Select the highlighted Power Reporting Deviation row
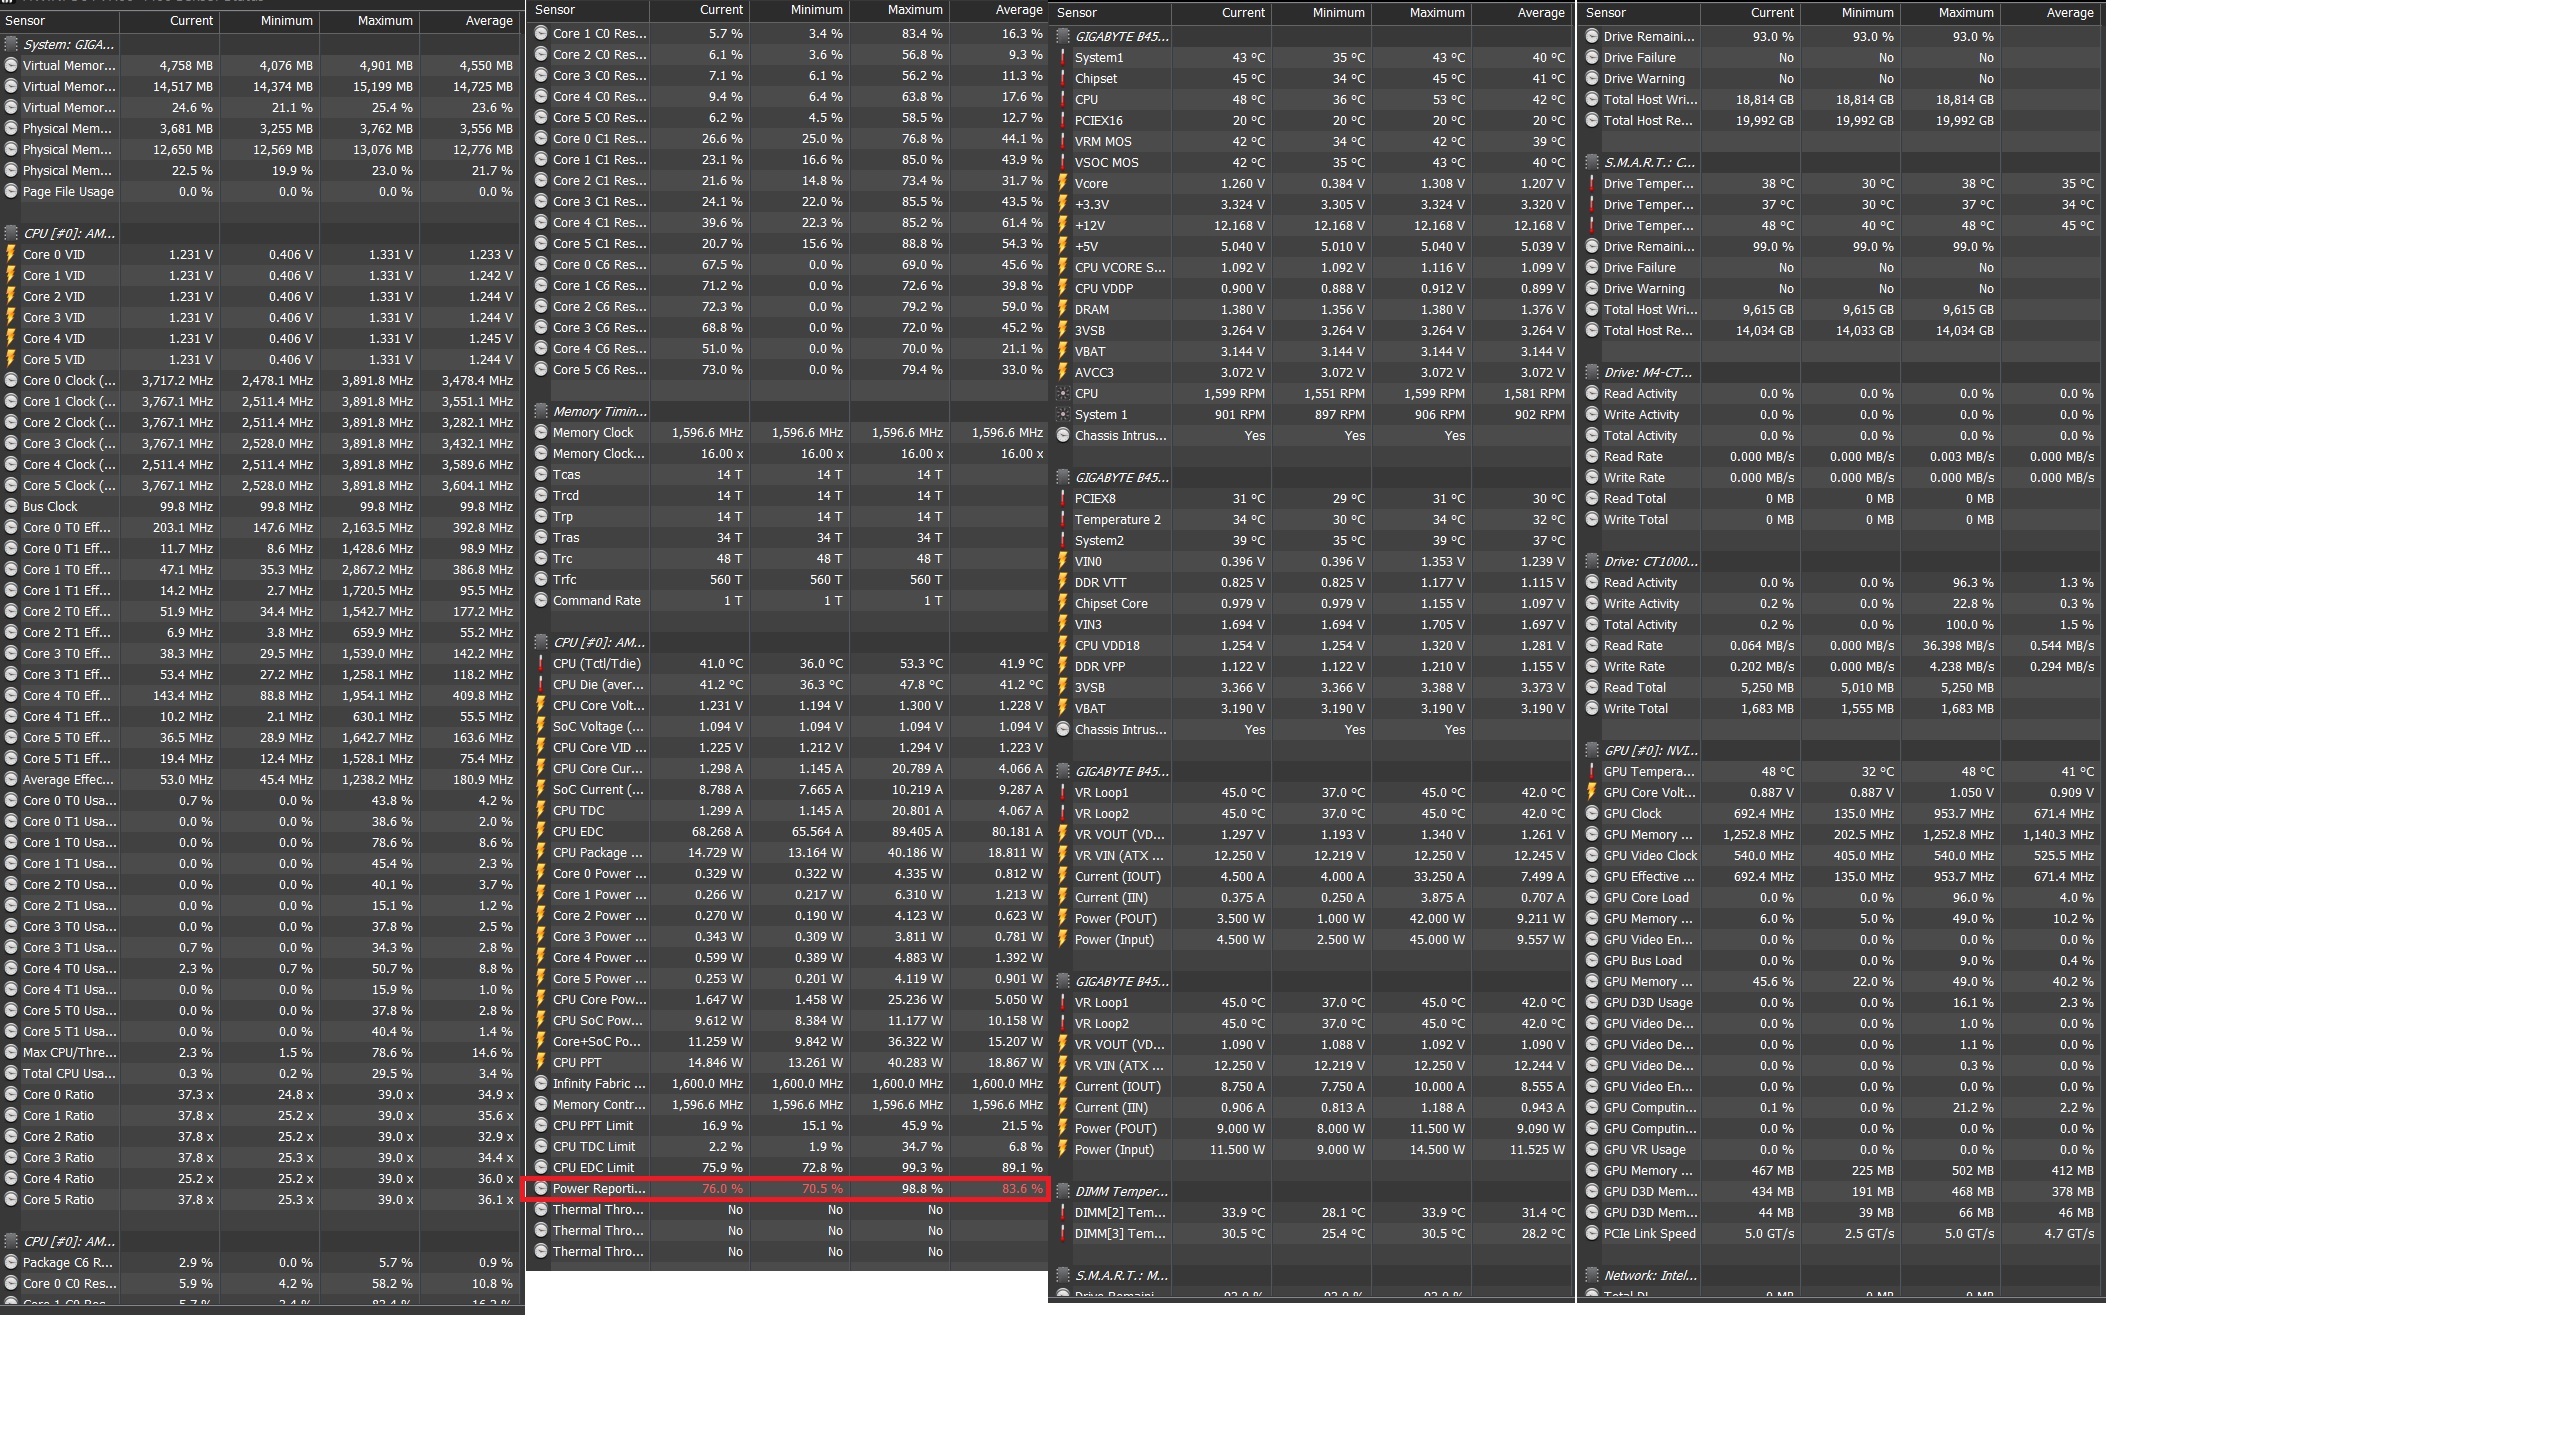Image resolution: width=2560 pixels, height=1440 pixels. 785,1188
